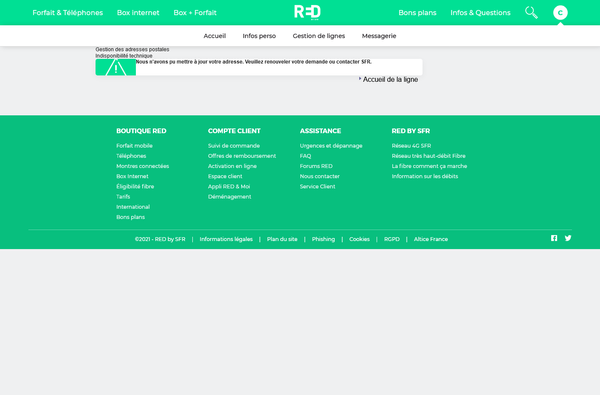This screenshot has width=600, height=395.
Task: Open Téléphones footer link
Action: (131, 156)
